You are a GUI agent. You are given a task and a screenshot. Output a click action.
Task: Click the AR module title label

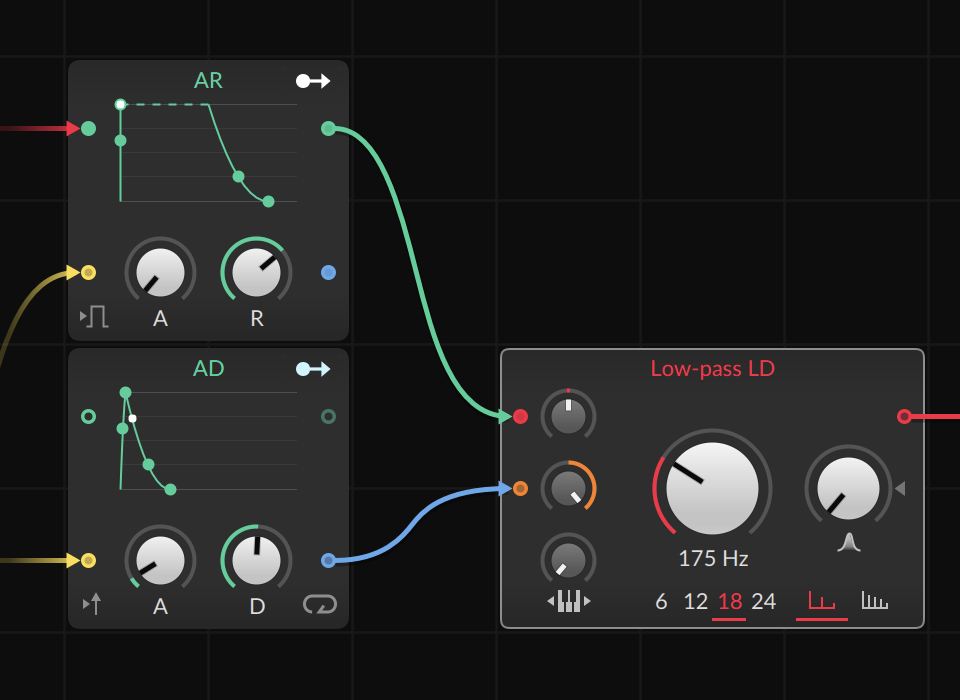pyautogui.click(x=208, y=81)
